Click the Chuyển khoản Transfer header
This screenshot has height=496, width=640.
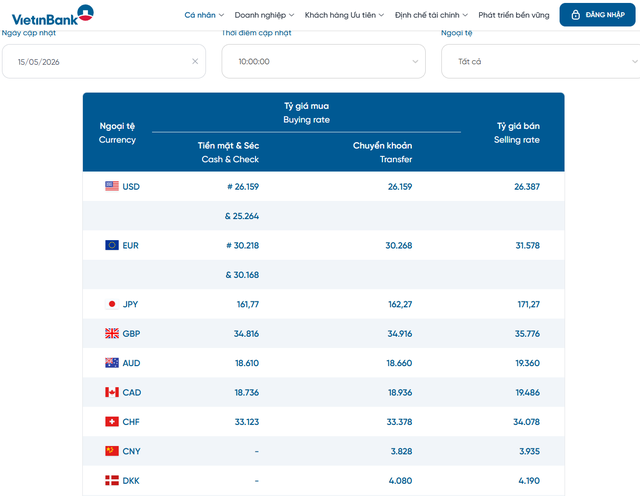pos(382,152)
